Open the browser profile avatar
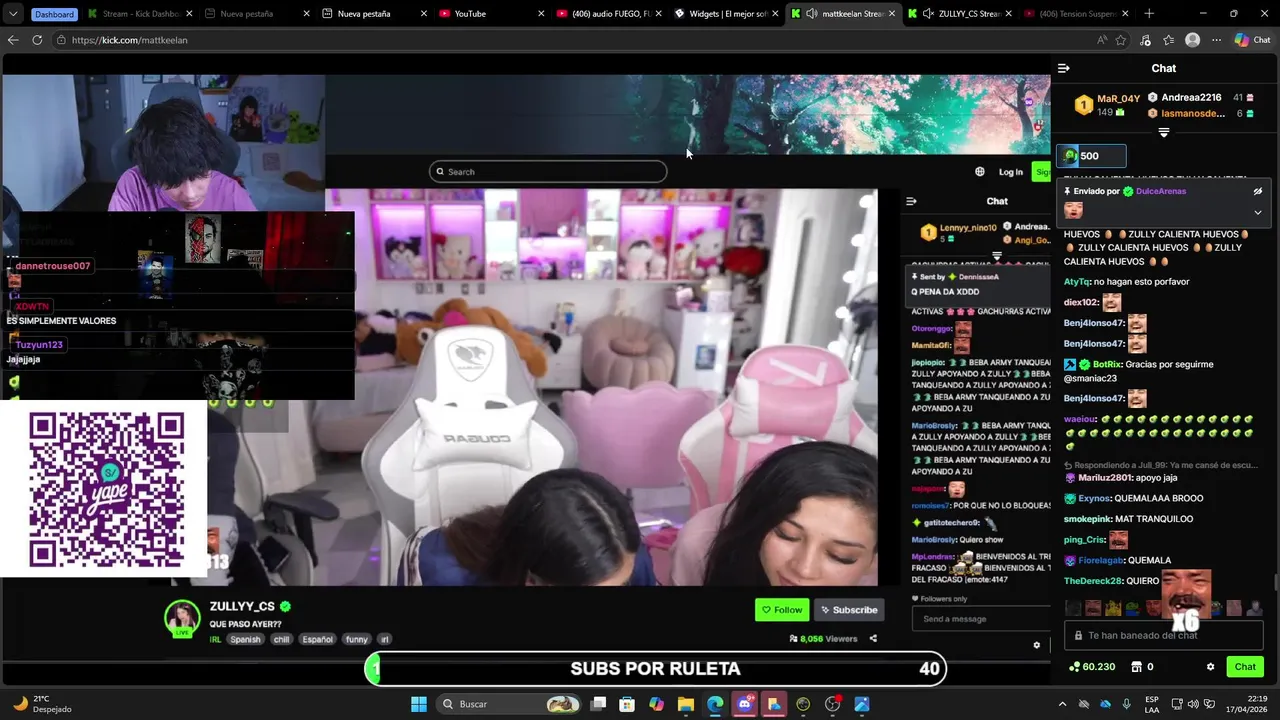Image resolution: width=1280 pixels, height=720 pixels. (x=1192, y=40)
